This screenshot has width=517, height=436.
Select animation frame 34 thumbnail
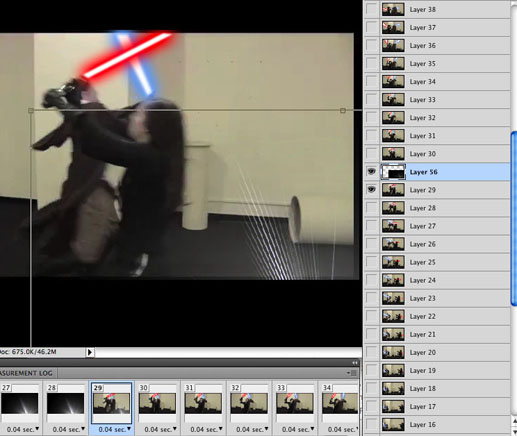click(x=340, y=403)
